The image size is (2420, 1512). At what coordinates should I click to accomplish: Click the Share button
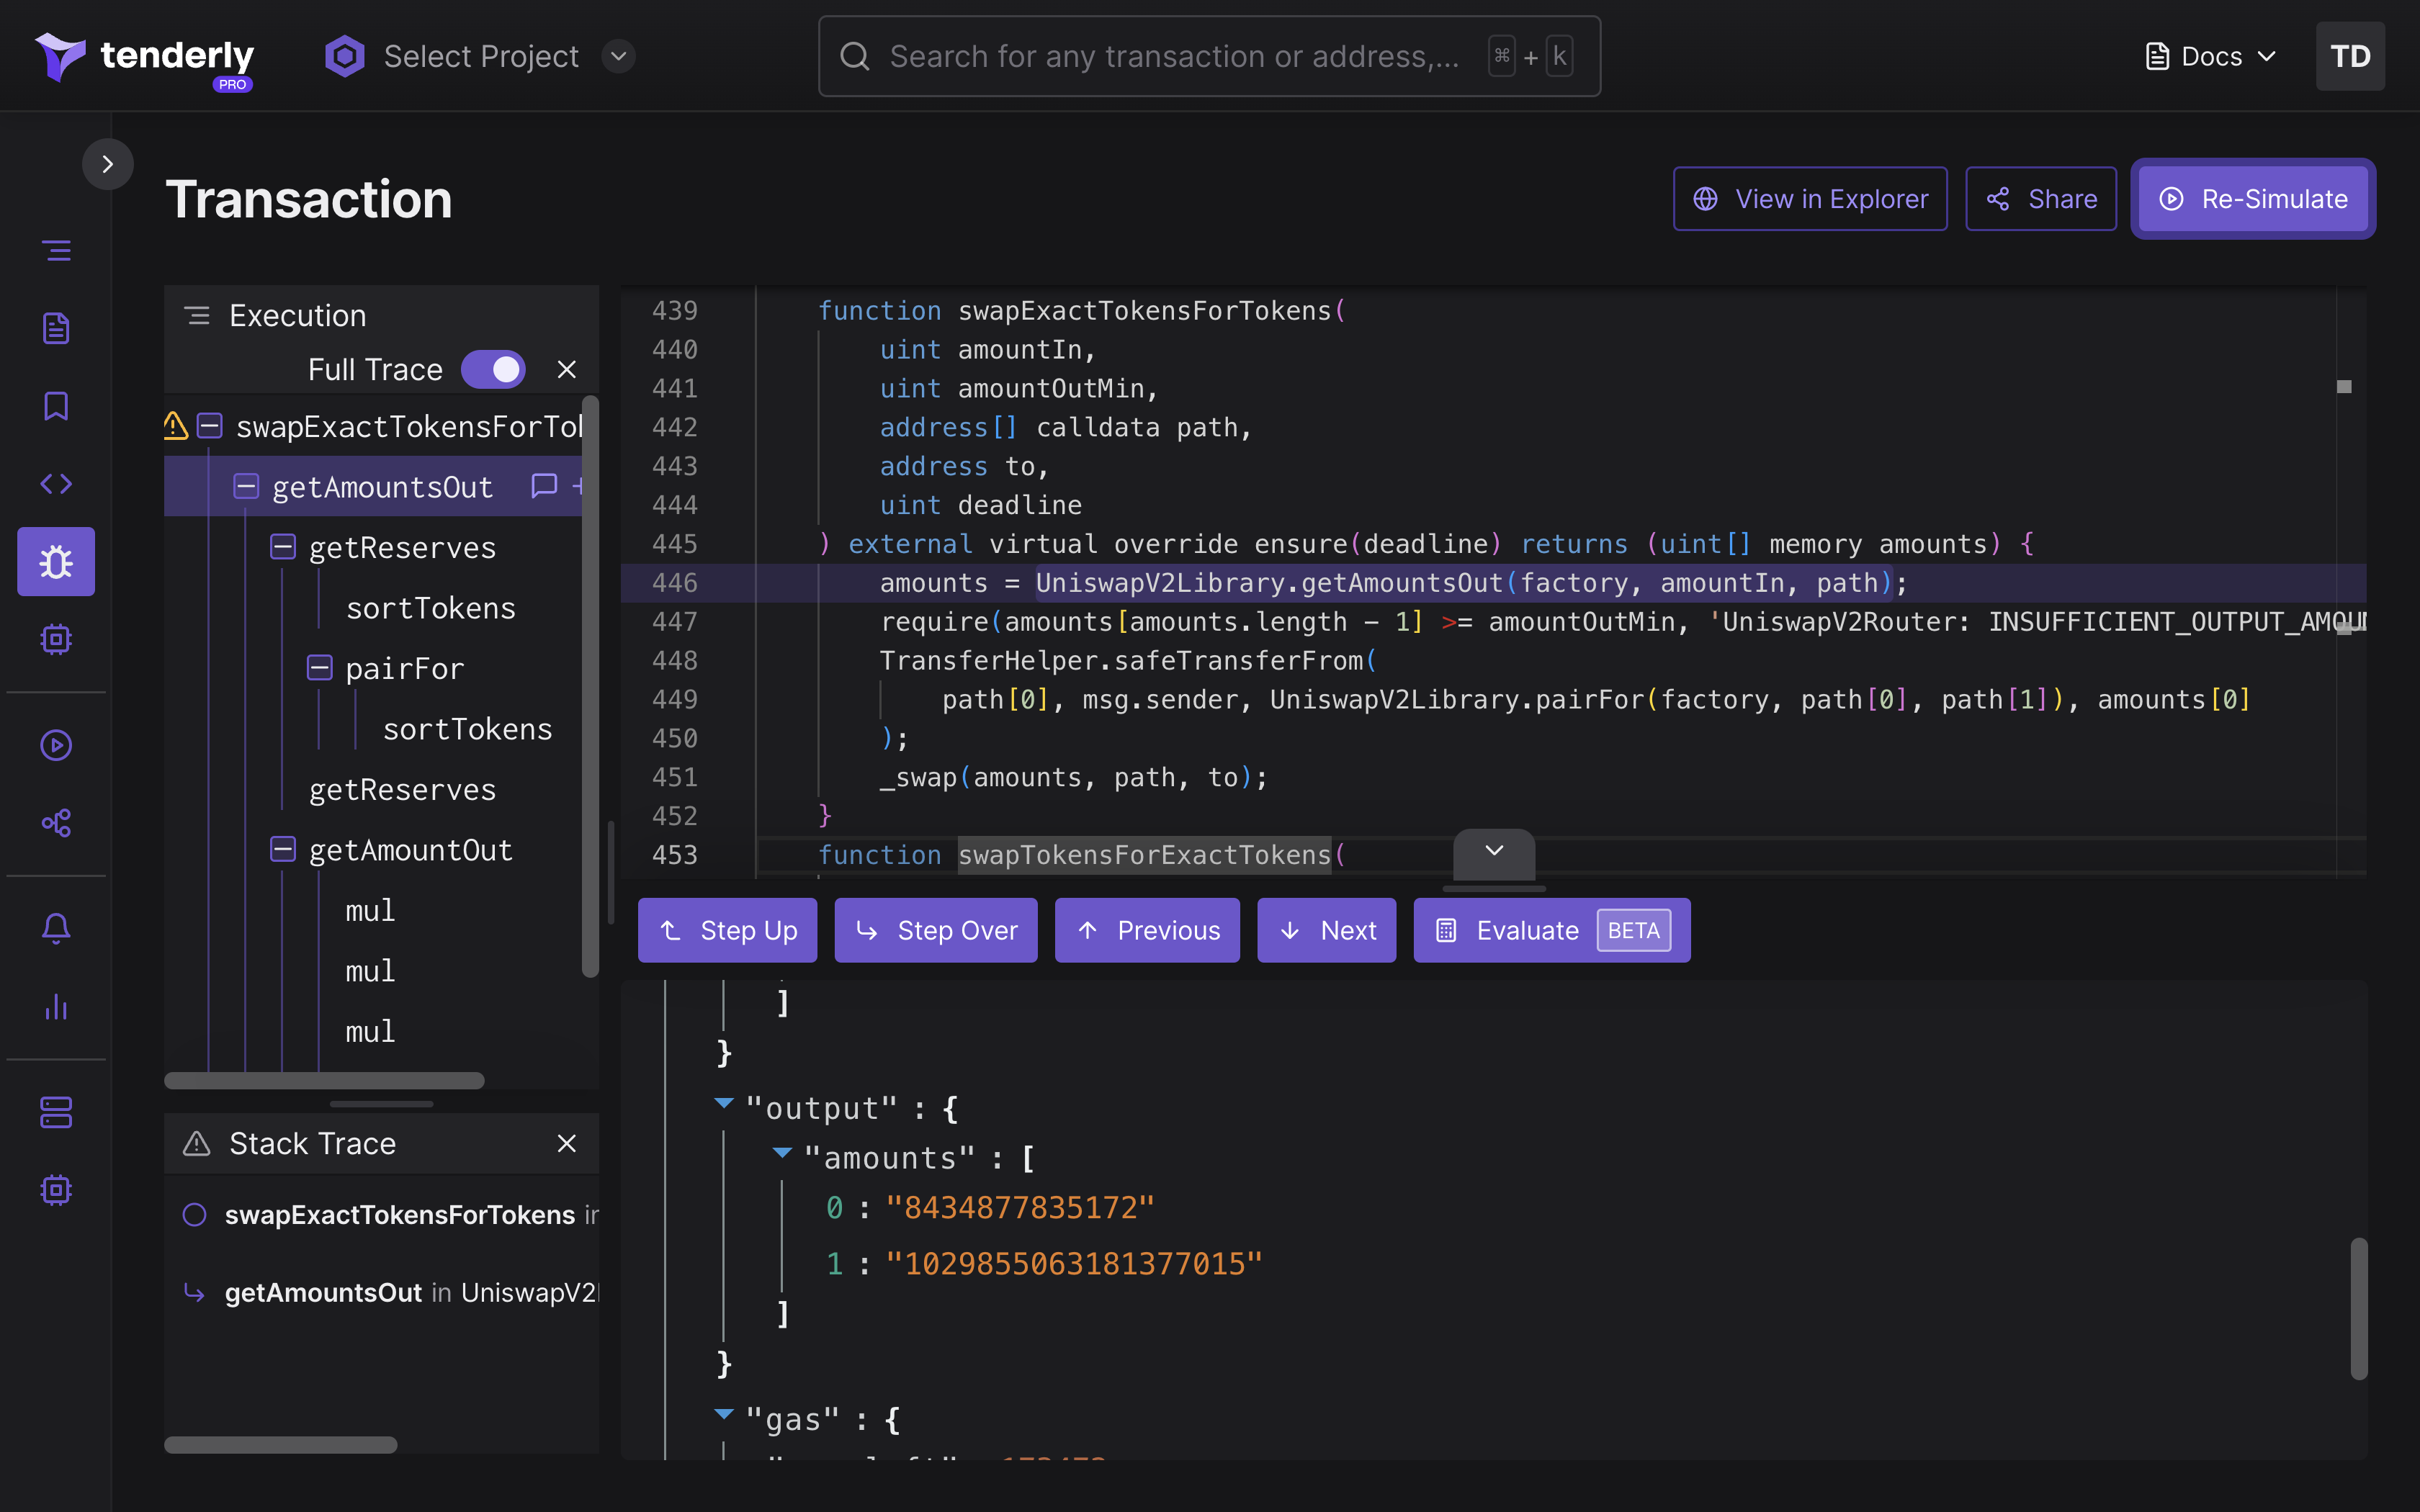coord(2041,199)
